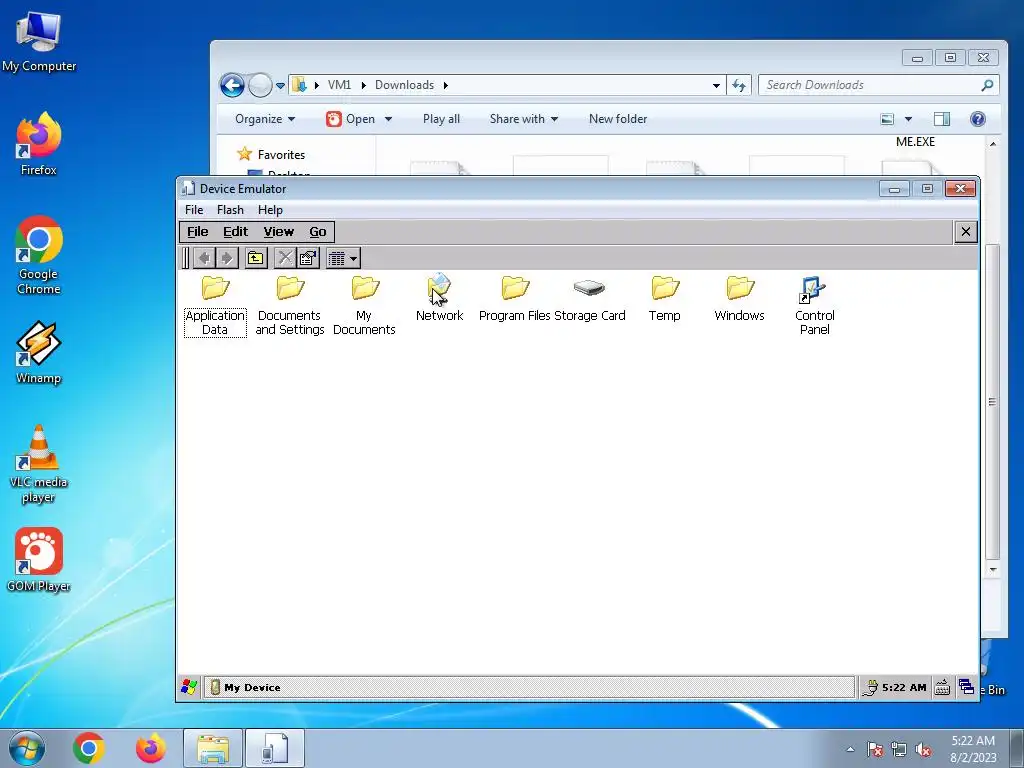Open Explorer Help icon
Viewport: 1024px width, 768px height.
(x=978, y=119)
